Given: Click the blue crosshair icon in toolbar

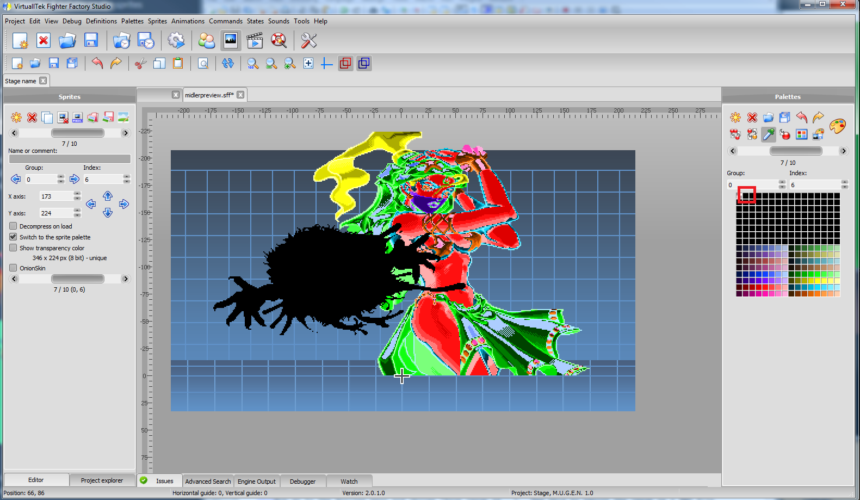Looking at the screenshot, I should (326, 63).
